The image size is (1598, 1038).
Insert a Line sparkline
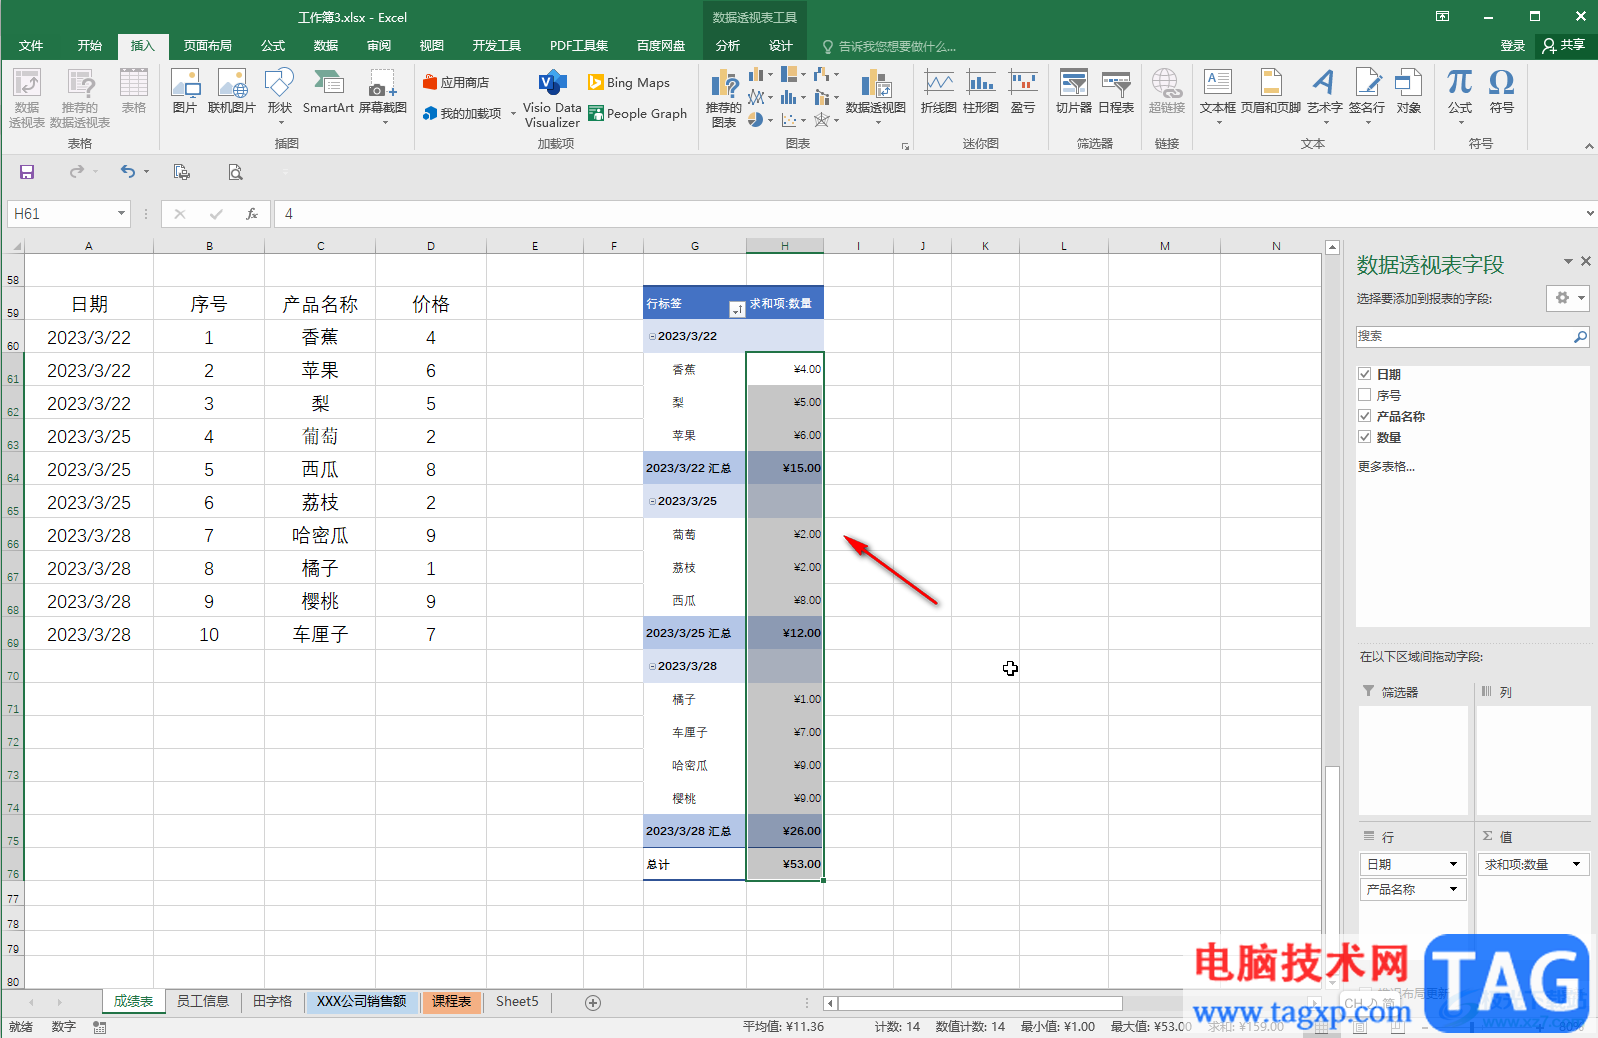pos(938,91)
